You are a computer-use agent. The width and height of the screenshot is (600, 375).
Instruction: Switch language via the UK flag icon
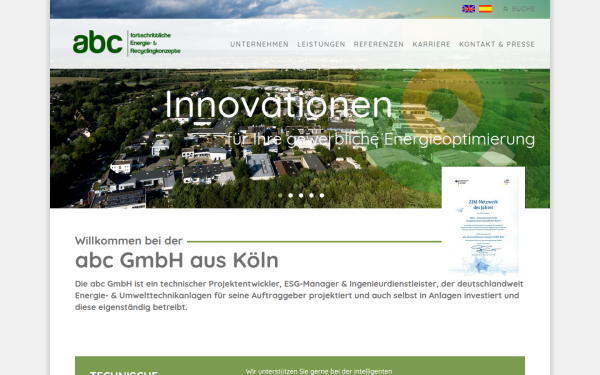coord(468,9)
